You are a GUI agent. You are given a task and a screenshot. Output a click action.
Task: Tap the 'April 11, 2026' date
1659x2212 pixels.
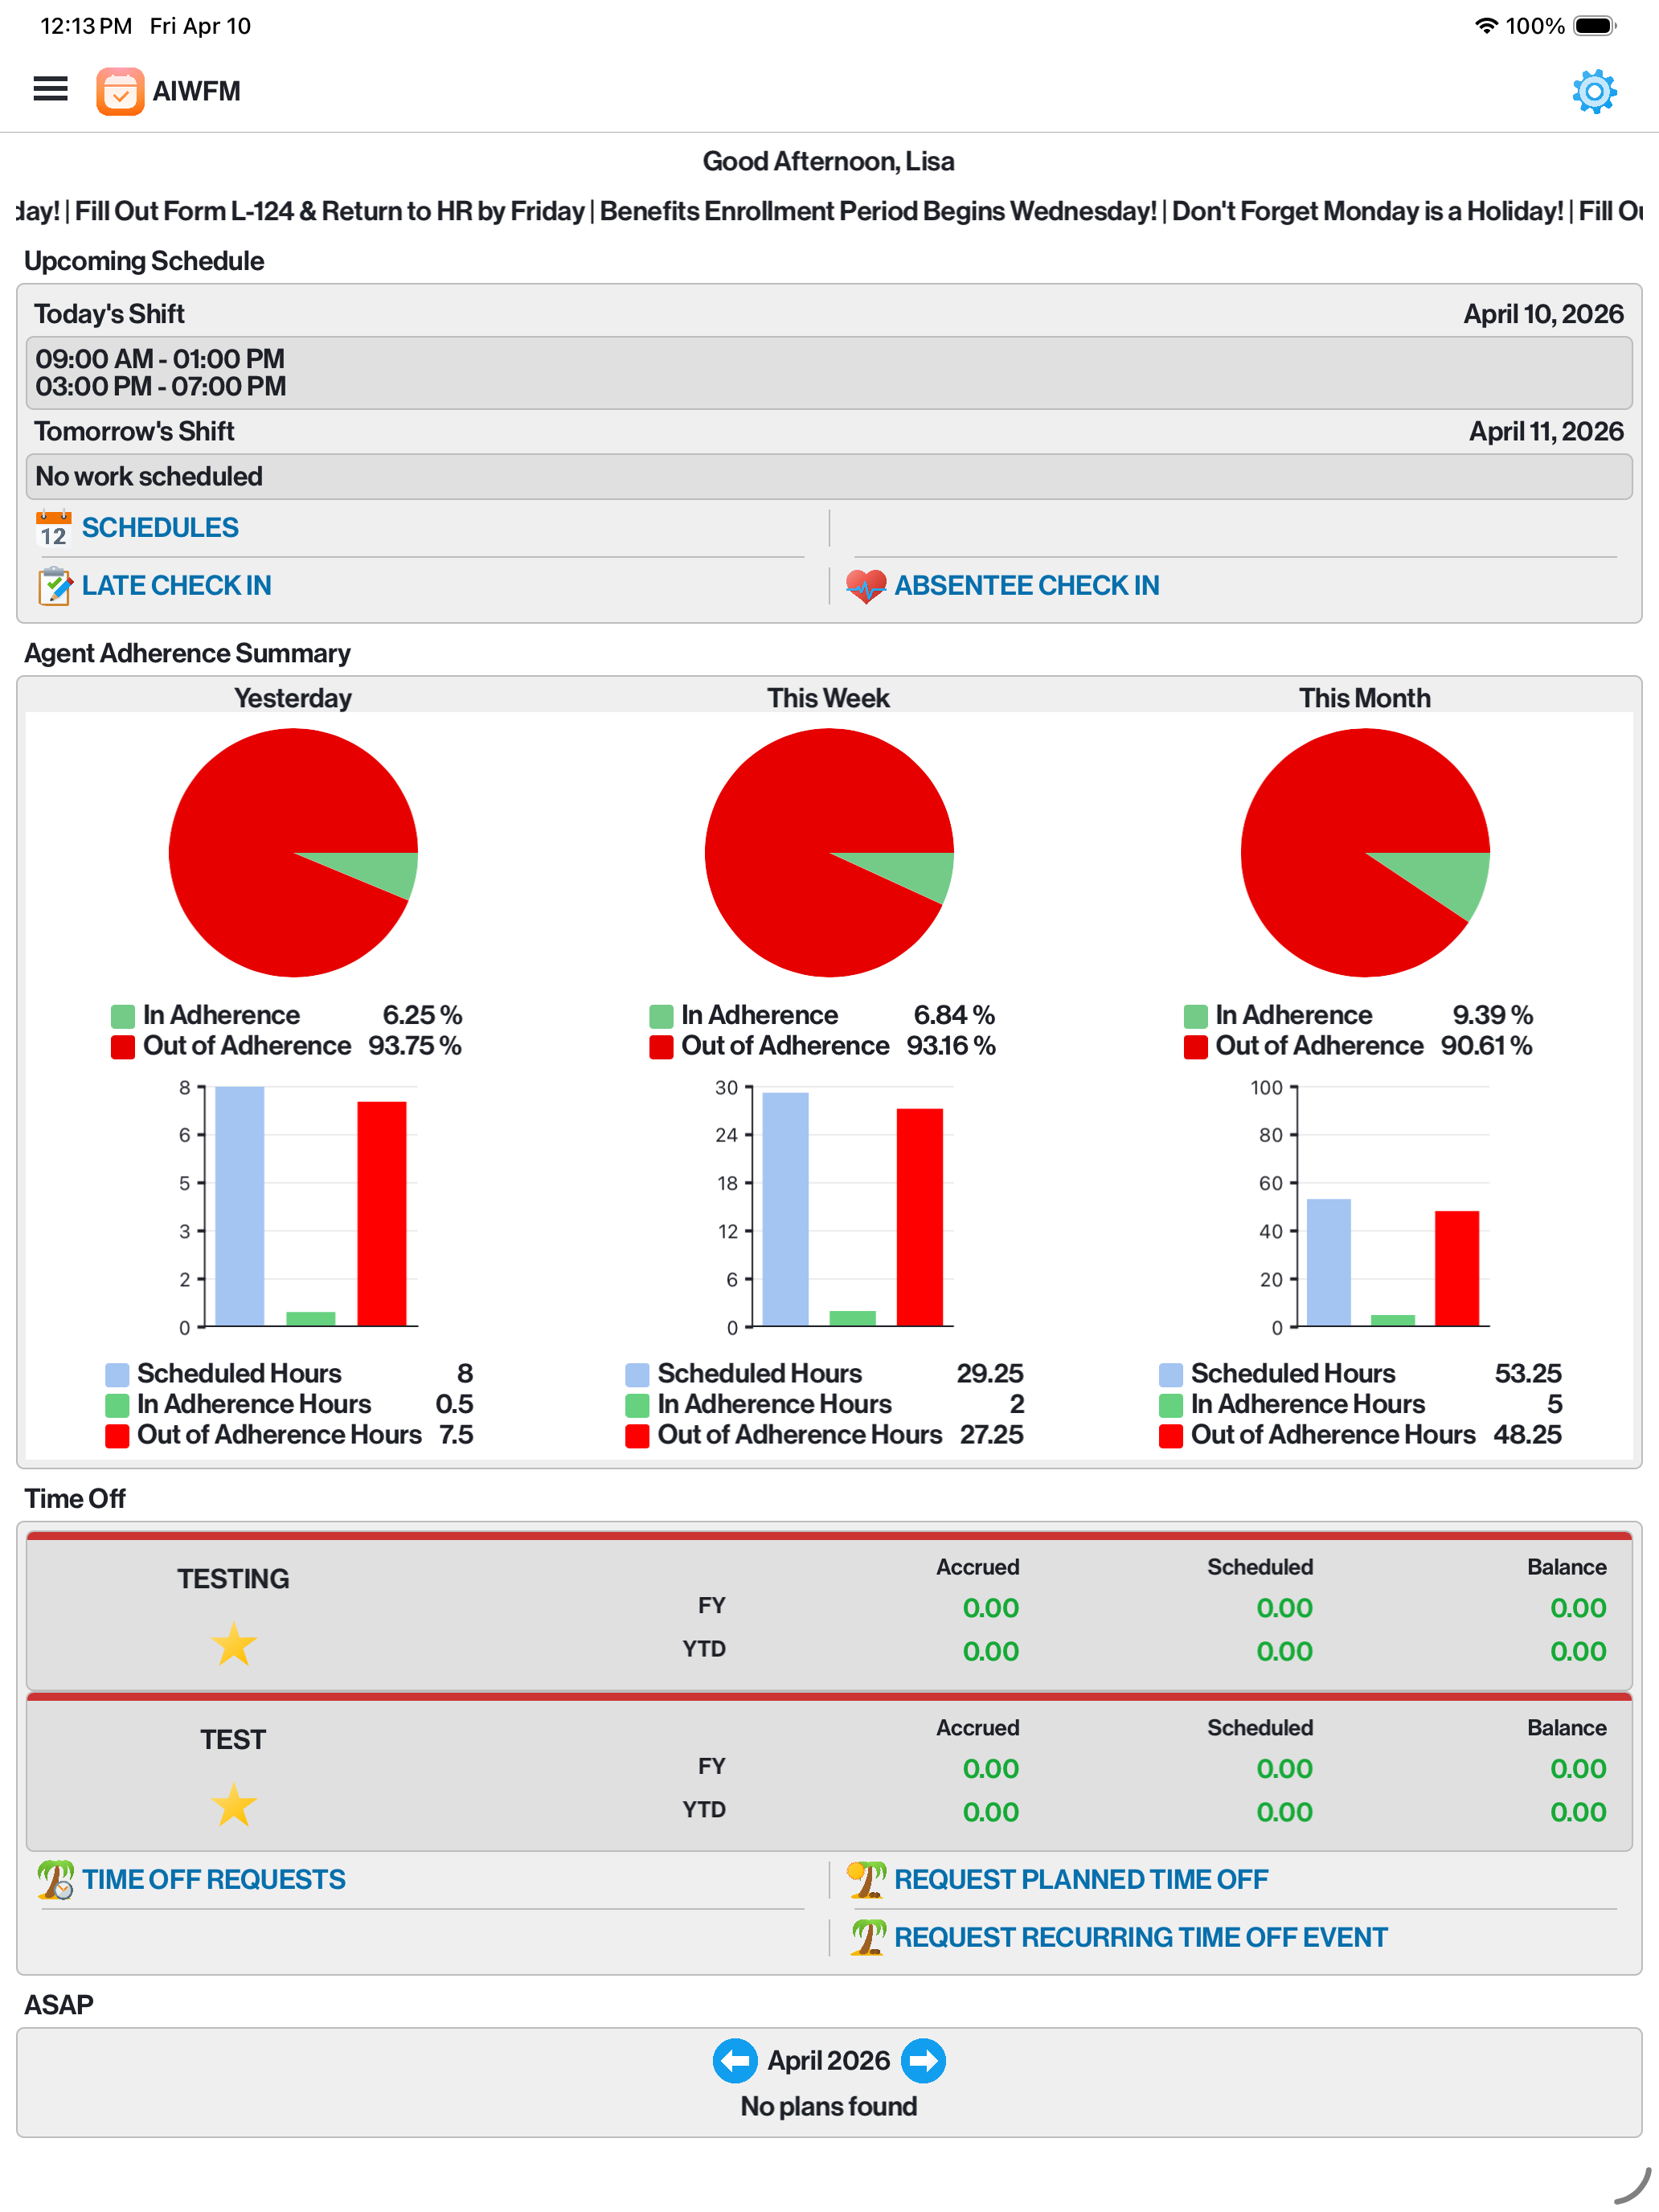point(1546,431)
